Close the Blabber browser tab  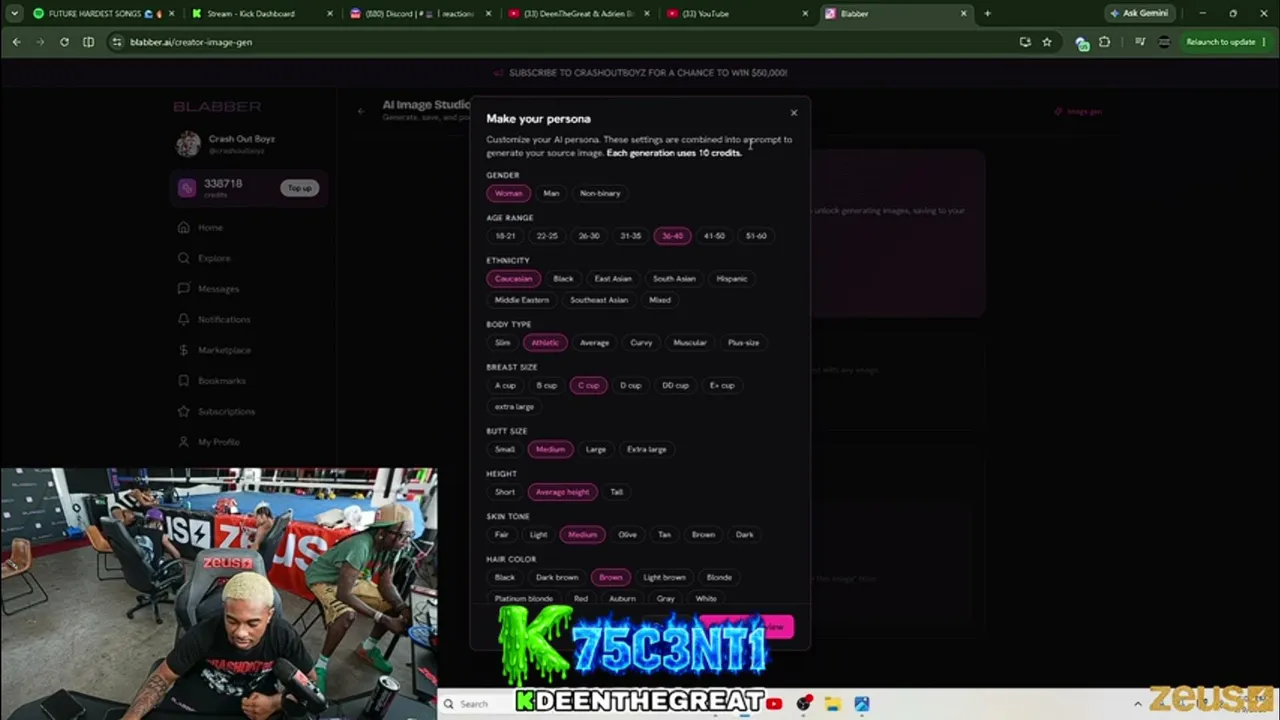point(964,14)
